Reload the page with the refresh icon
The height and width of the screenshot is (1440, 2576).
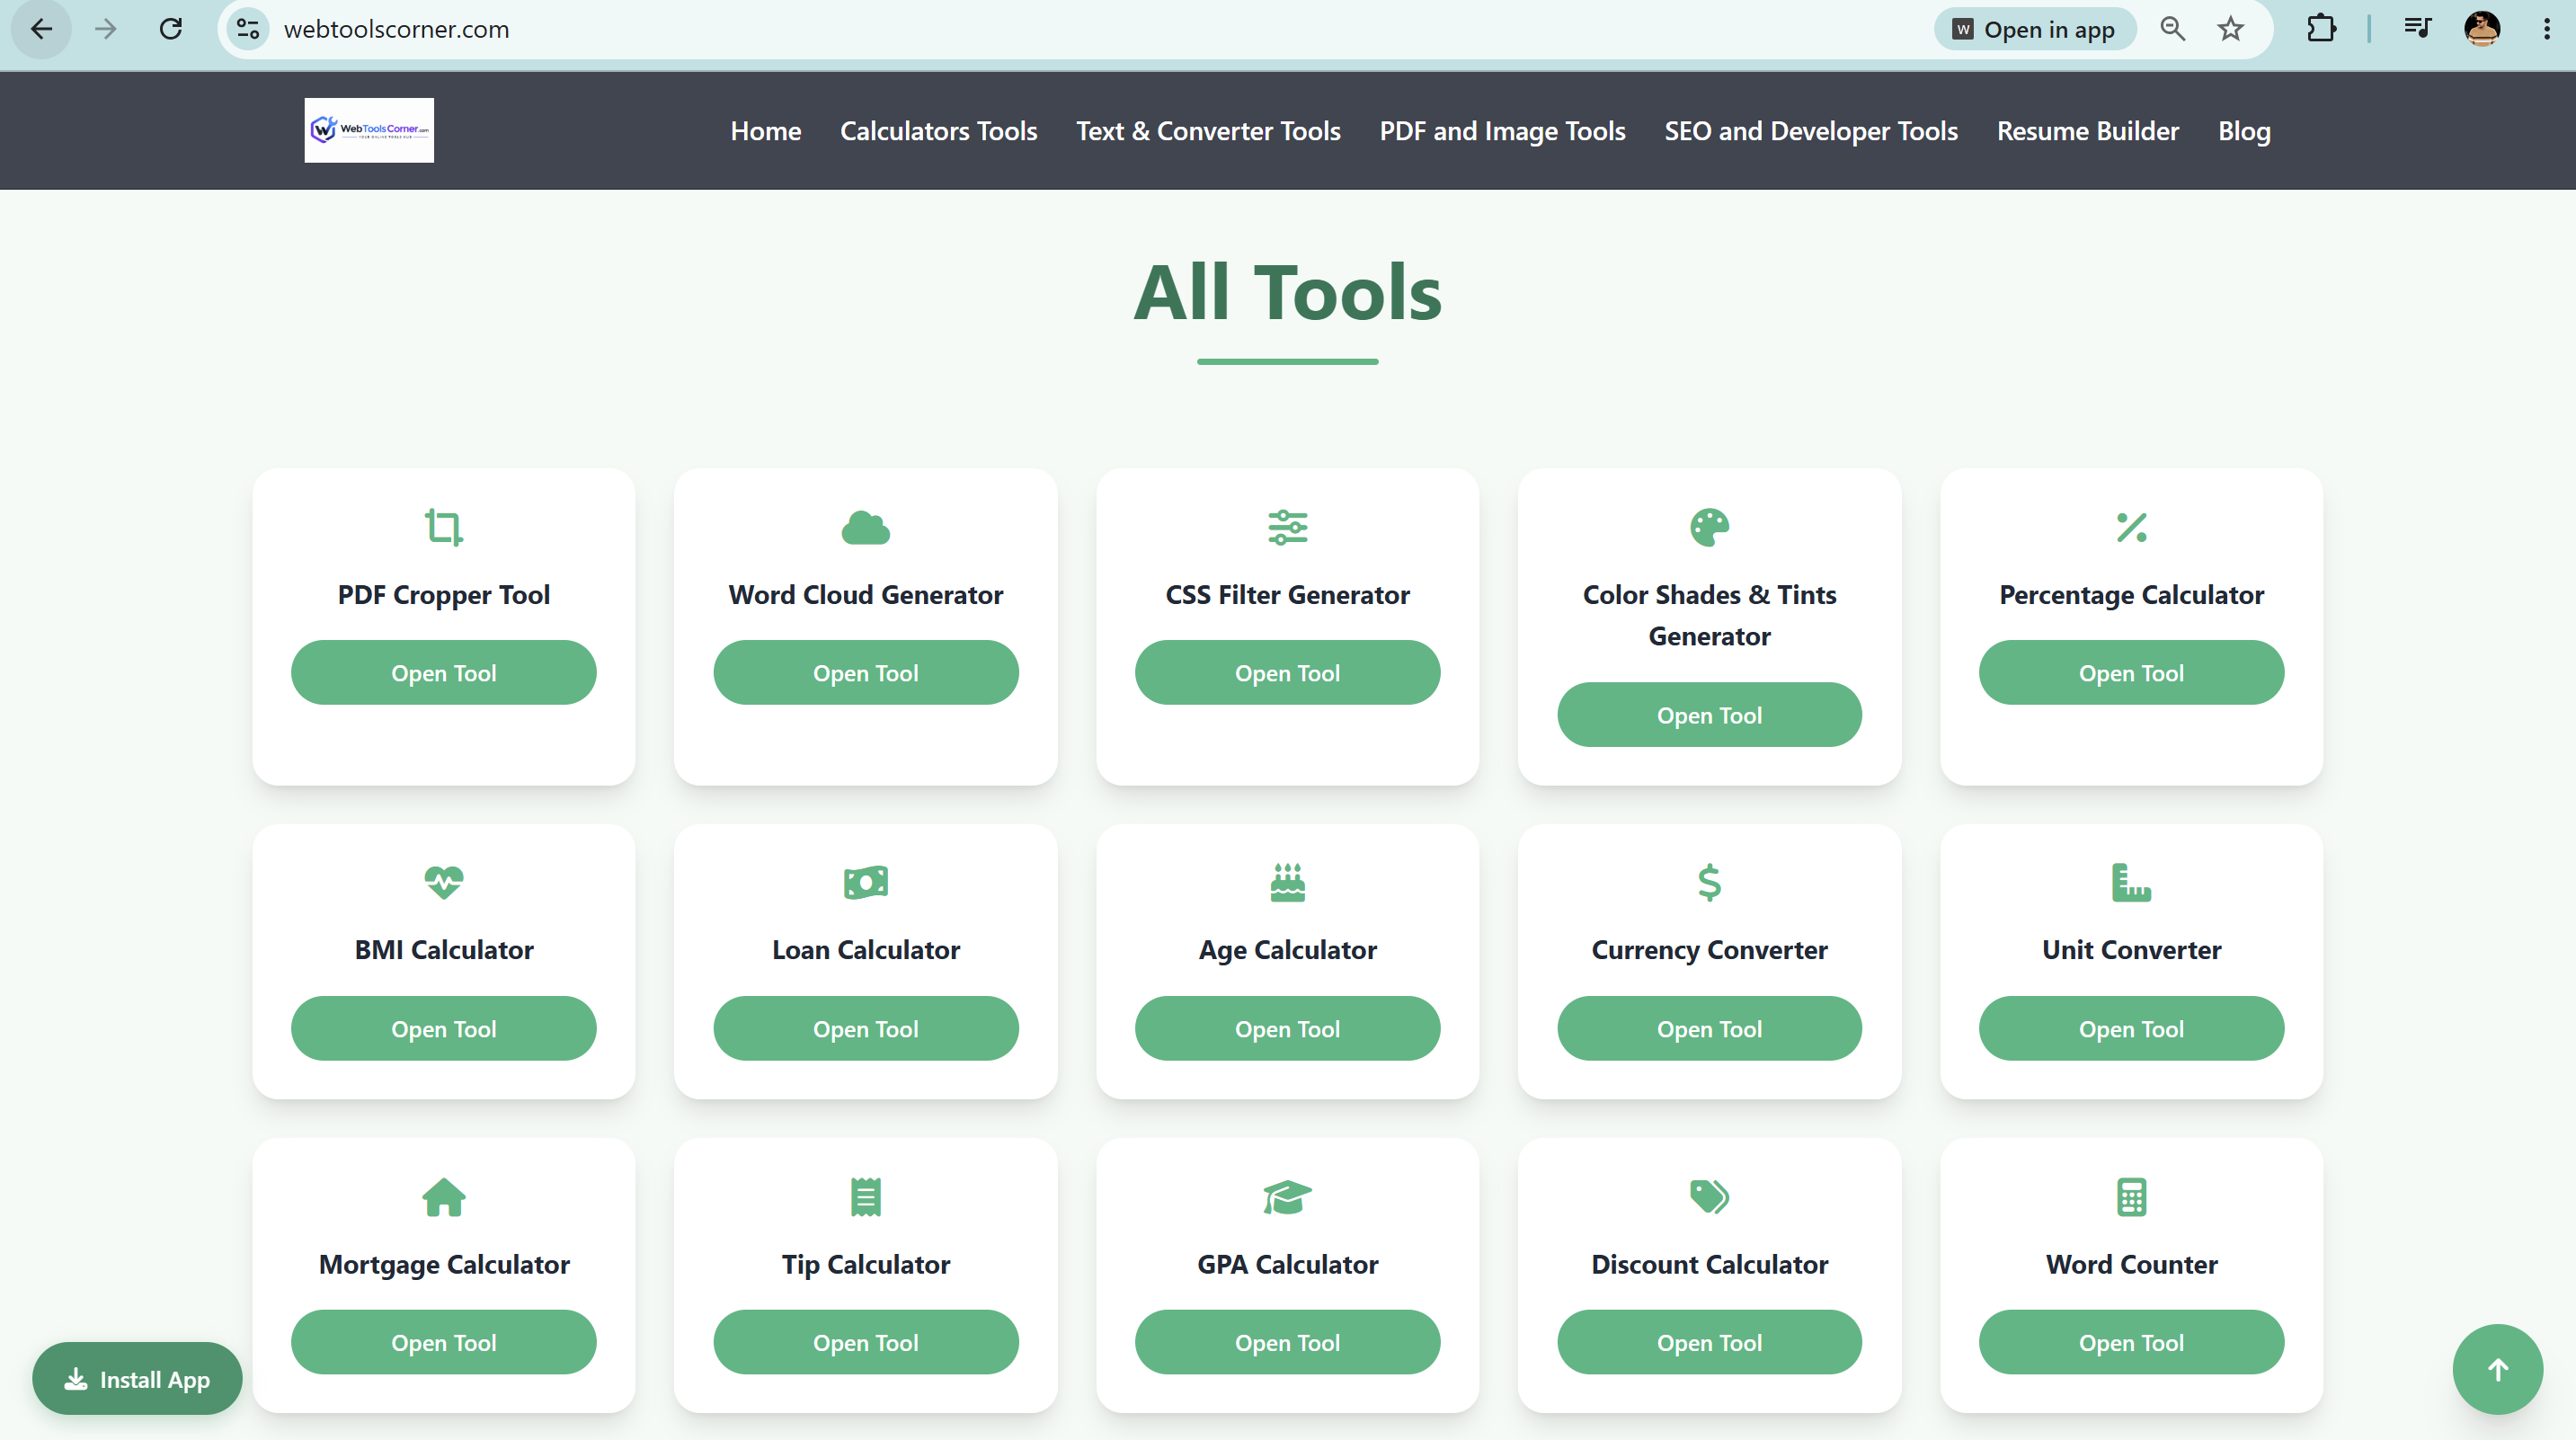click(x=171, y=29)
